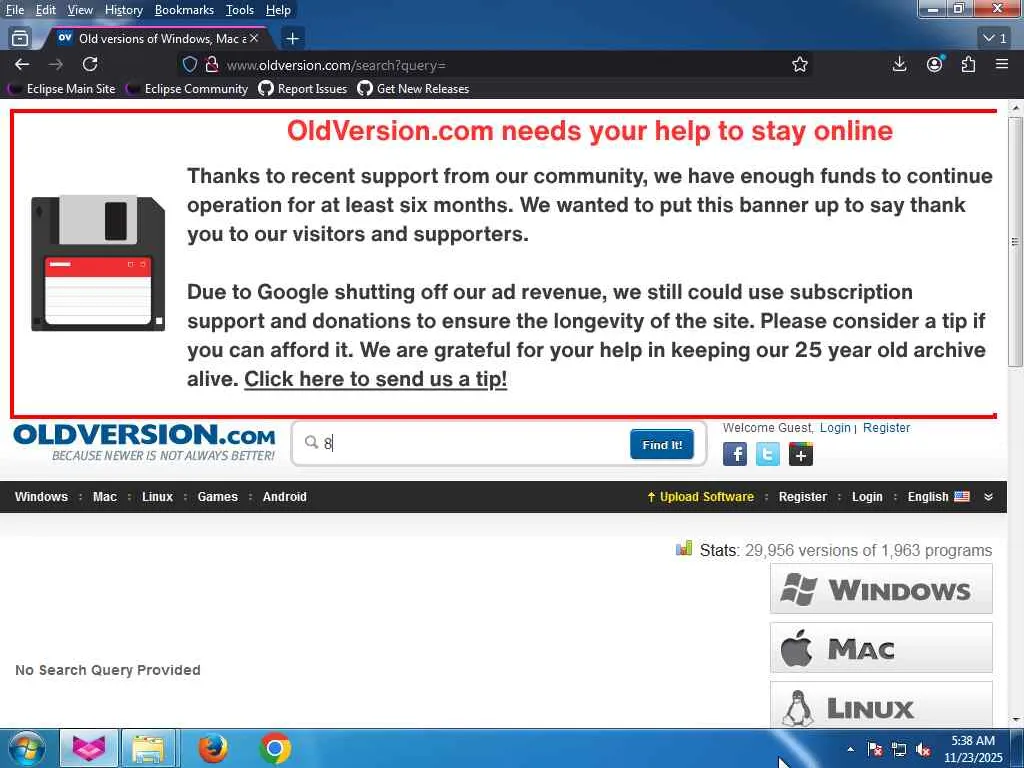Select Android in the navigation bar
This screenshot has height=768, width=1024.
[x=284, y=496]
